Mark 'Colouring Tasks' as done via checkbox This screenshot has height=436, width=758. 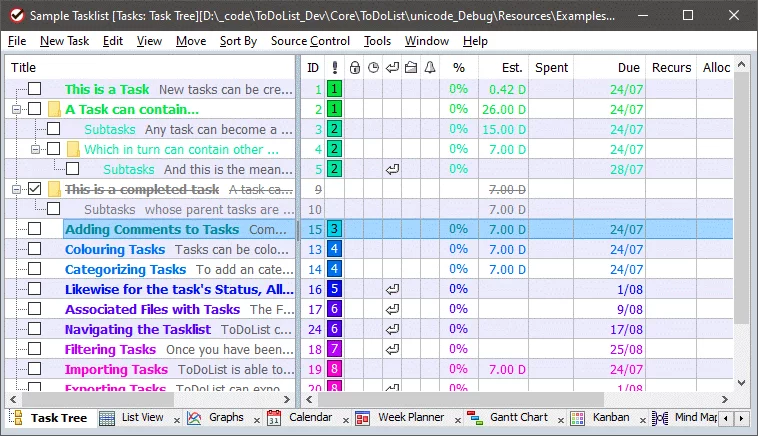(x=35, y=249)
